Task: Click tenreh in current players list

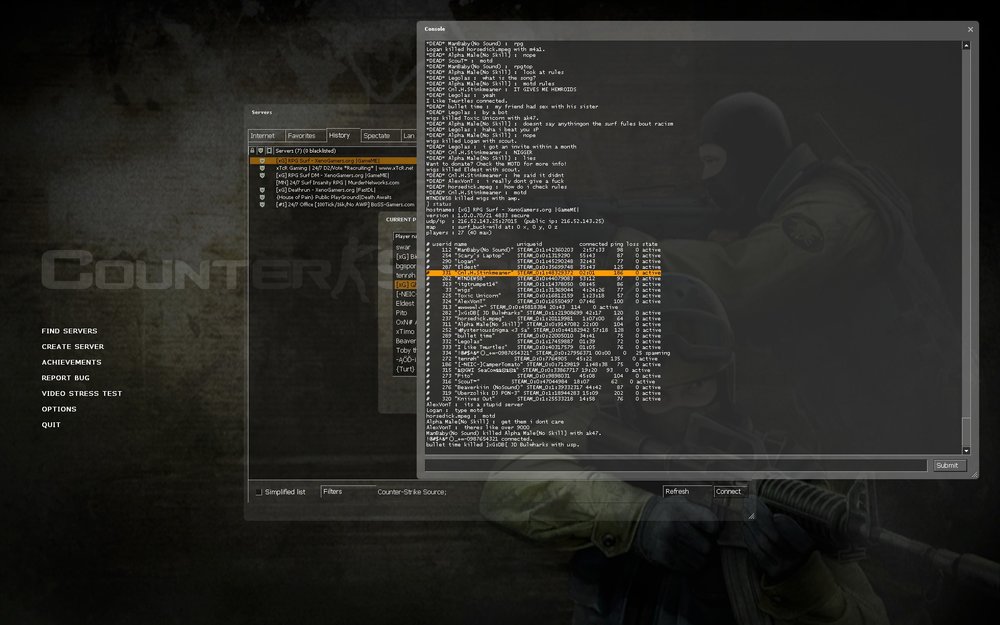Action: point(405,276)
